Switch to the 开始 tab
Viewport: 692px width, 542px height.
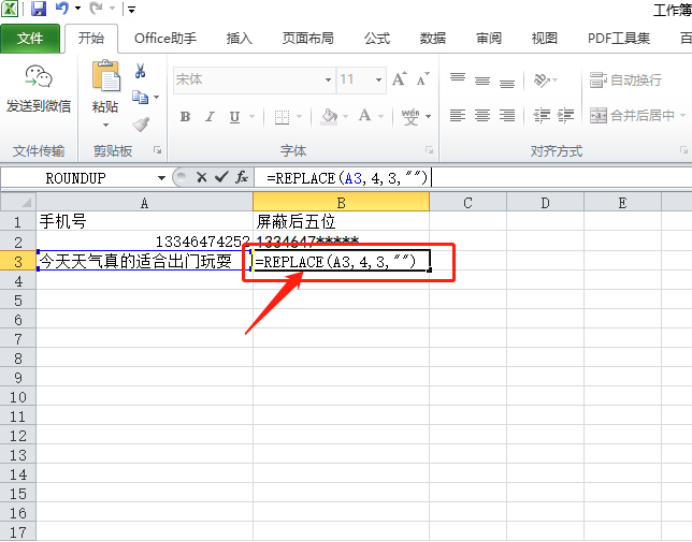(91, 38)
